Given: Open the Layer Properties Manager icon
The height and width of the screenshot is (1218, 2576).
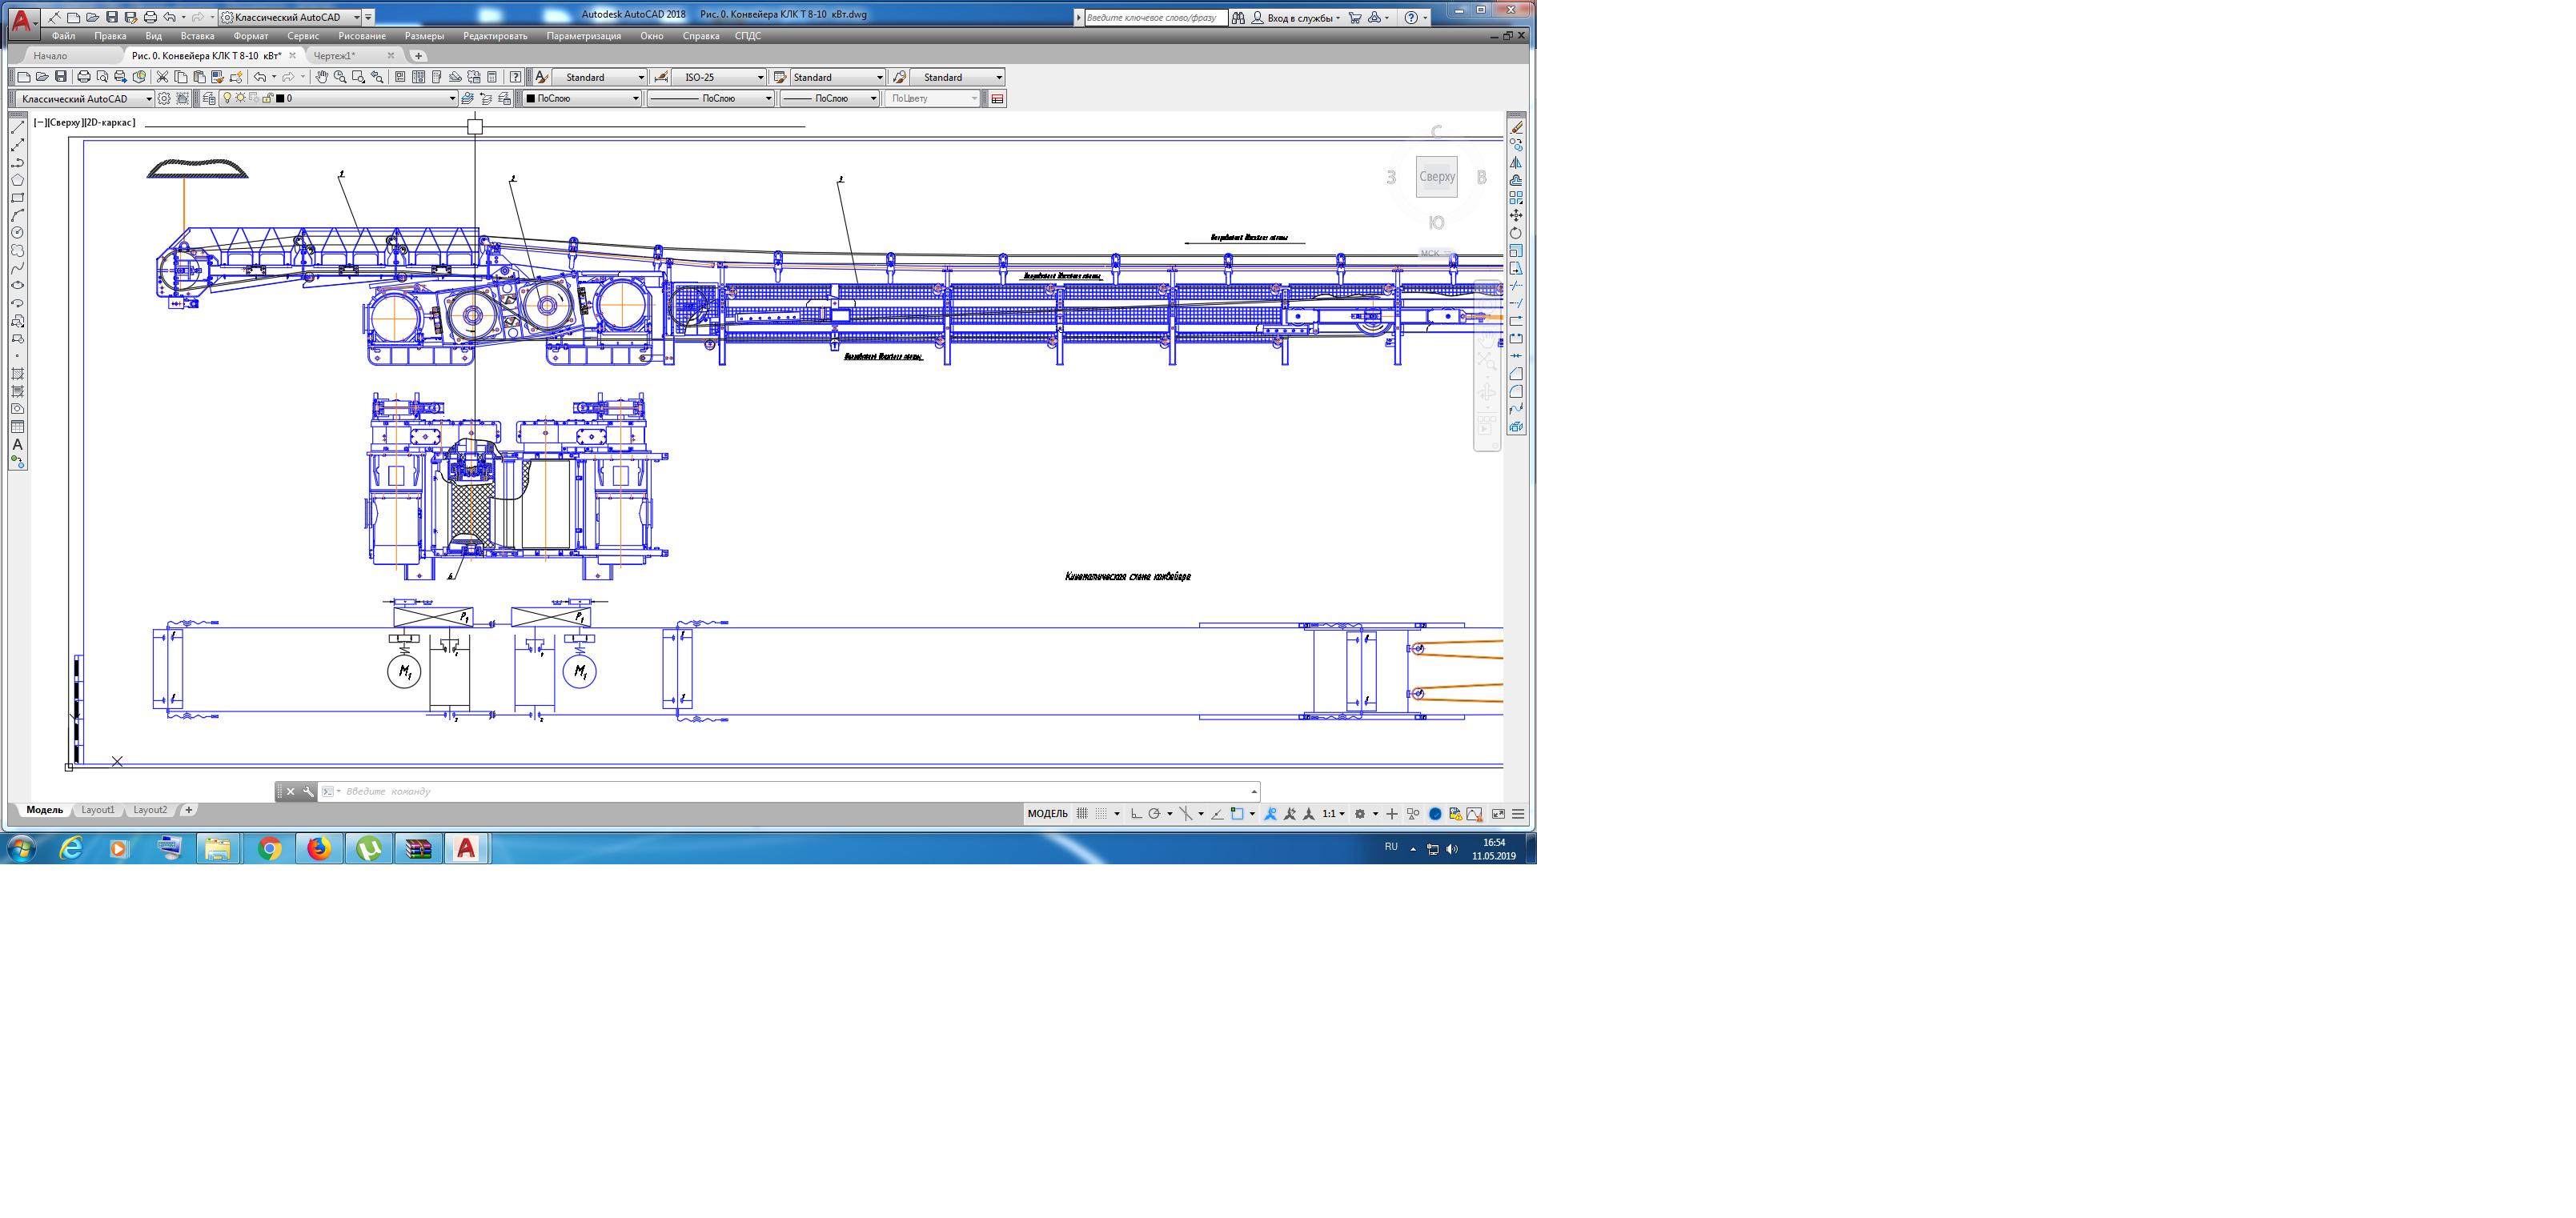Looking at the screenshot, I should click(208, 98).
